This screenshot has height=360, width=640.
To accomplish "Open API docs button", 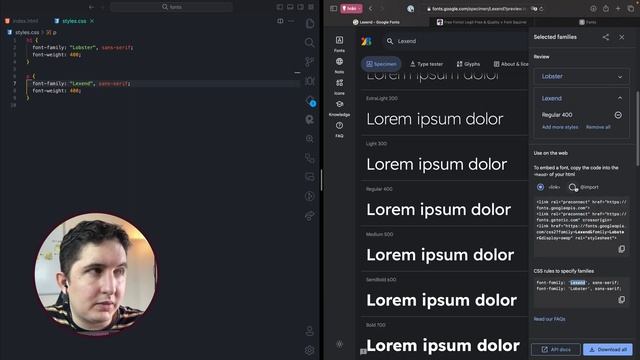I will [x=555, y=349].
